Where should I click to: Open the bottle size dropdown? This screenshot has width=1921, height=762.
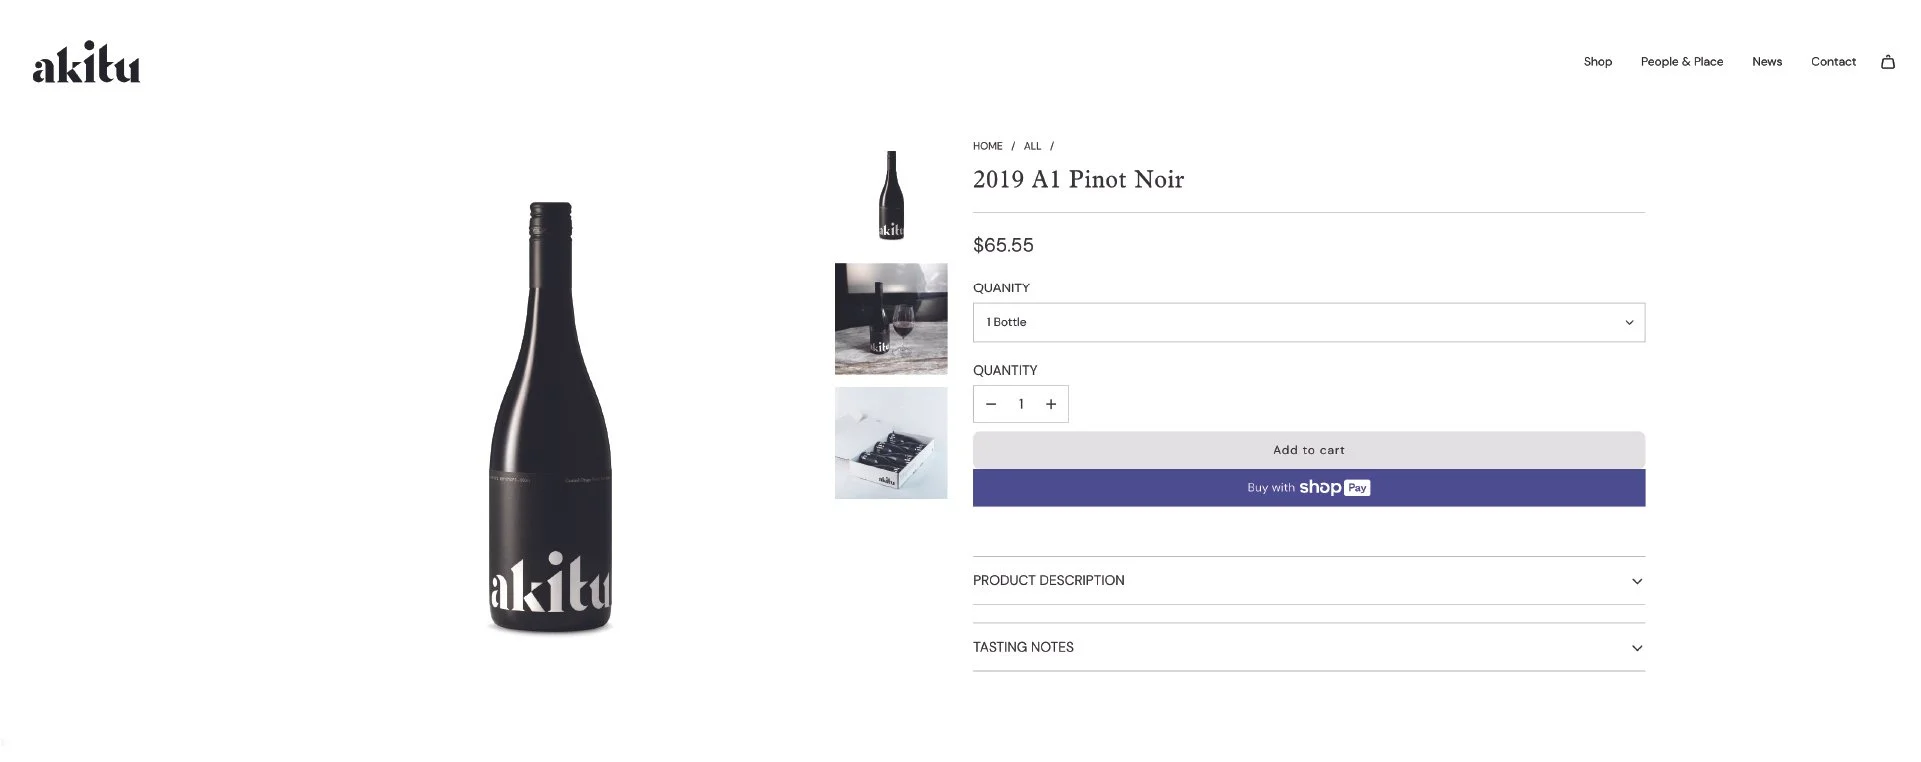click(x=1308, y=322)
